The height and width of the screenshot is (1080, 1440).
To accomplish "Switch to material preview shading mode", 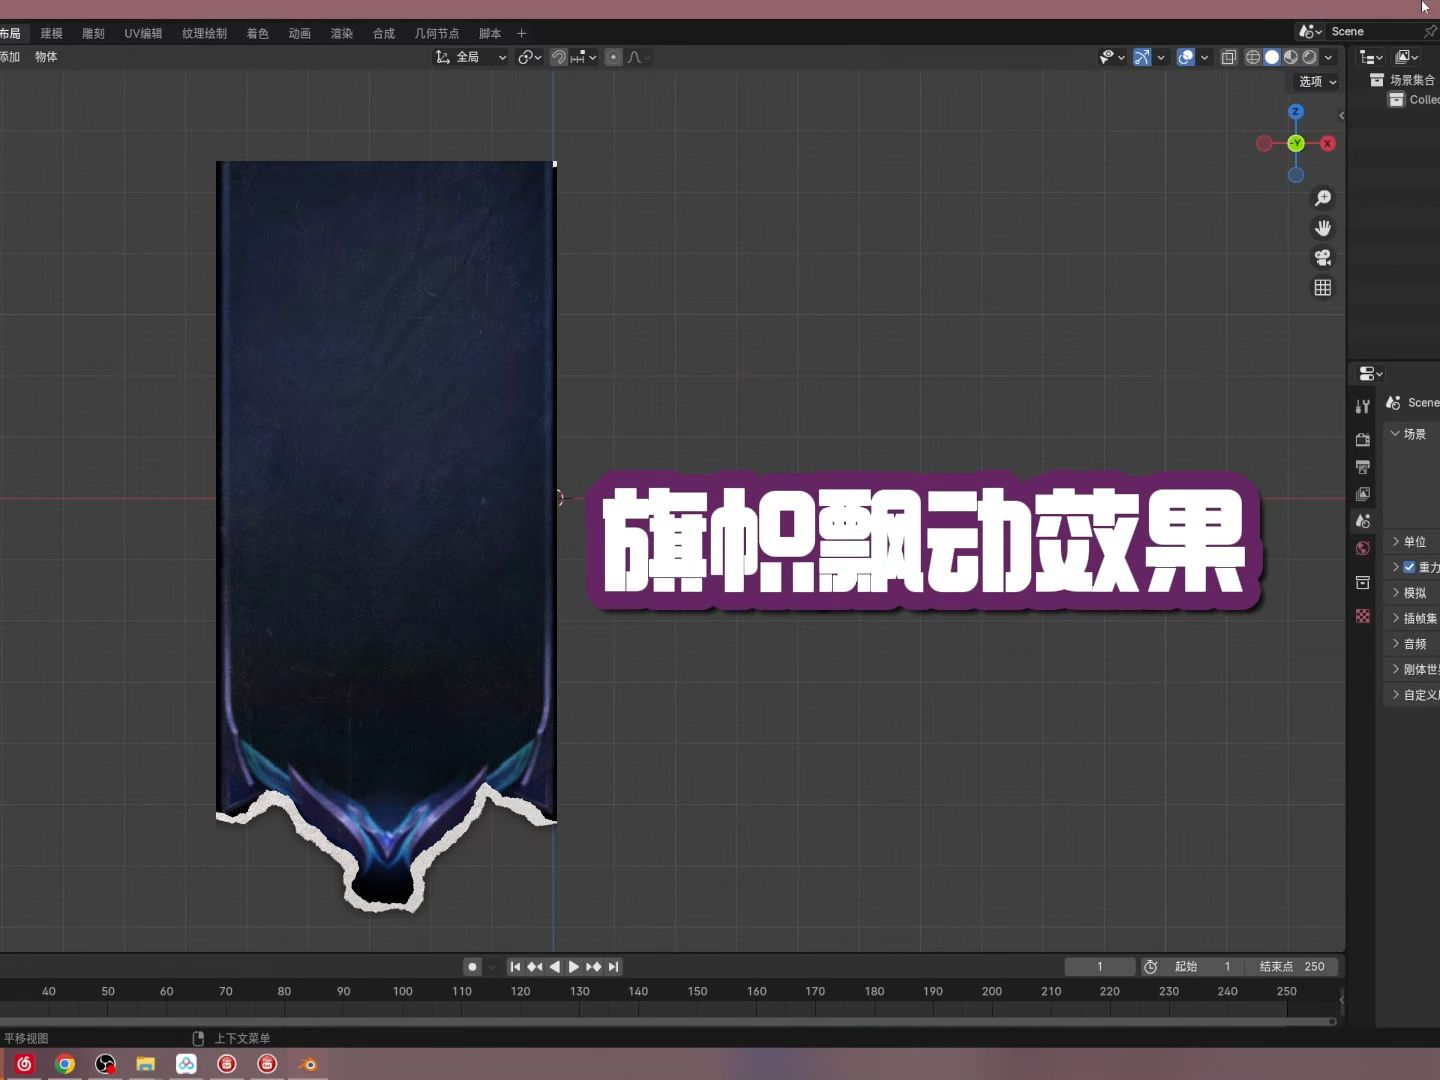I will coord(1289,57).
